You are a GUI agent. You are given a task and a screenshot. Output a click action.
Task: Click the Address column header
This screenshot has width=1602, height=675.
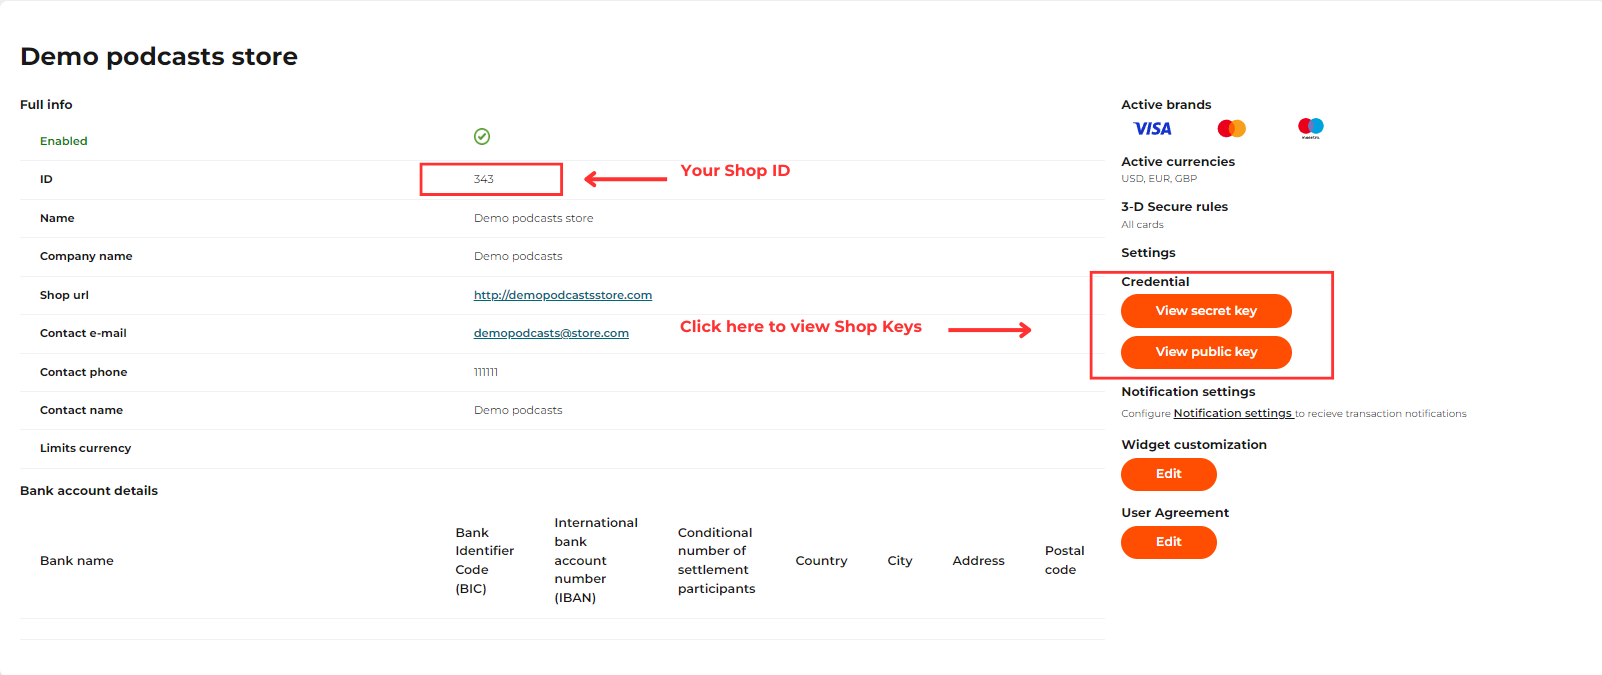click(978, 561)
